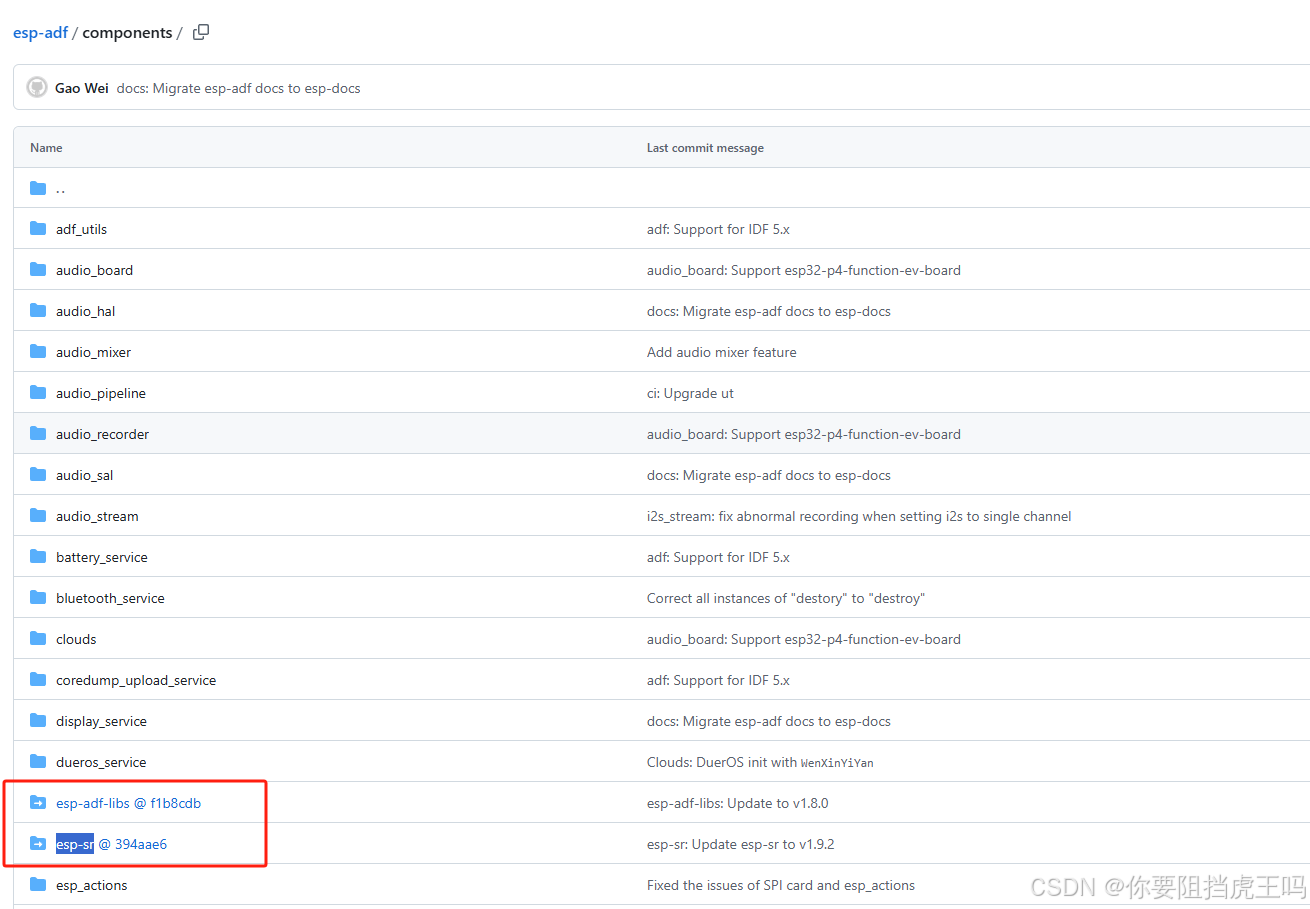Open the audio_board directory
1310x909 pixels.
pyautogui.click(x=94, y=270)
